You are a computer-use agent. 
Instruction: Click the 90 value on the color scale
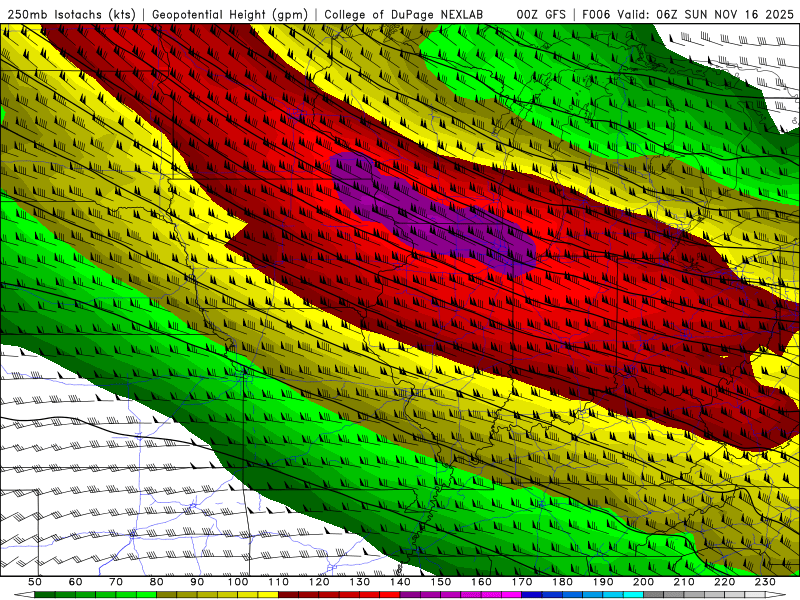197,582
